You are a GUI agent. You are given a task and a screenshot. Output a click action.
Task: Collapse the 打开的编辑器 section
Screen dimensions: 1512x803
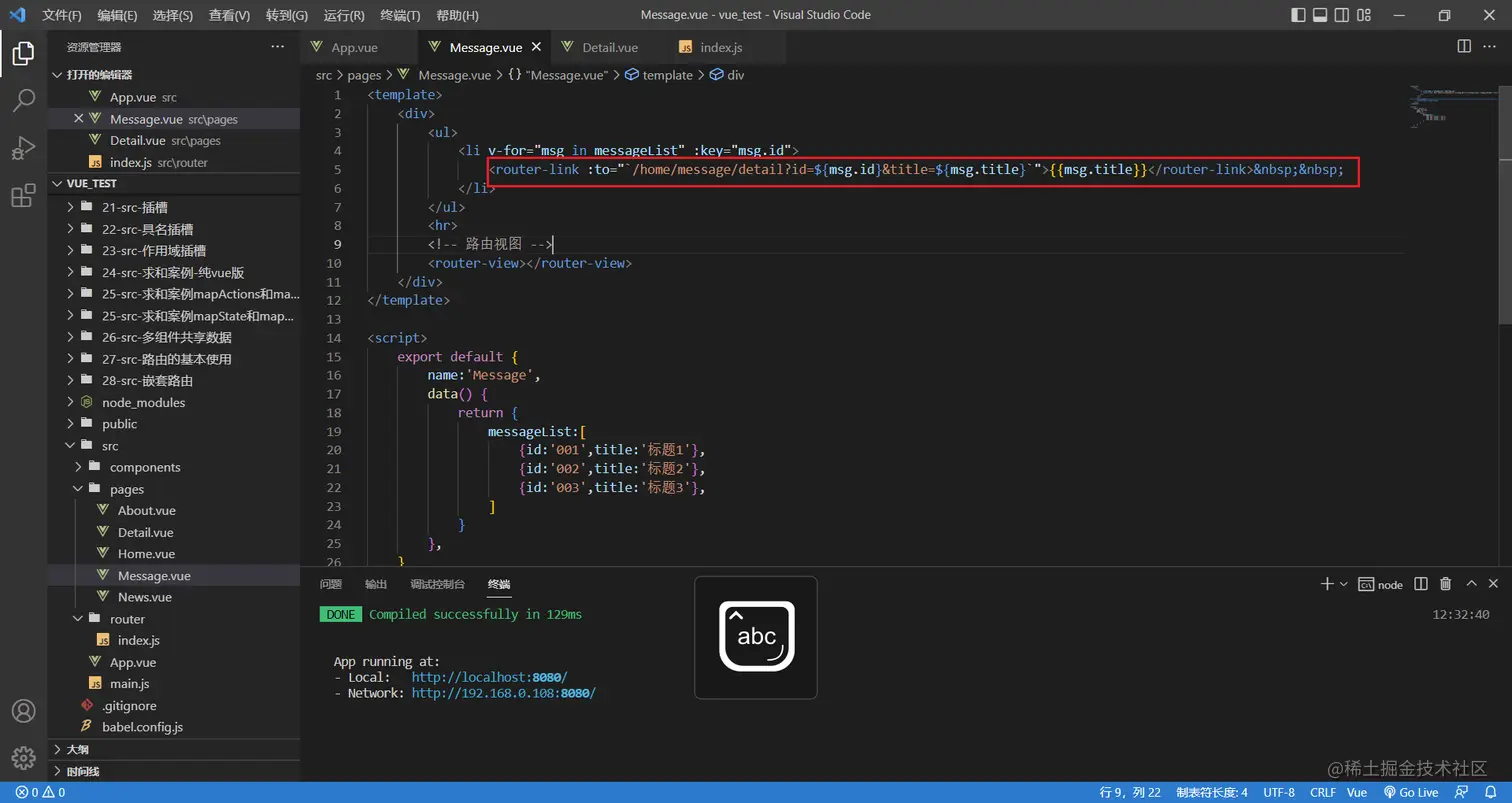pyautogui.click(x=174, y=75)
